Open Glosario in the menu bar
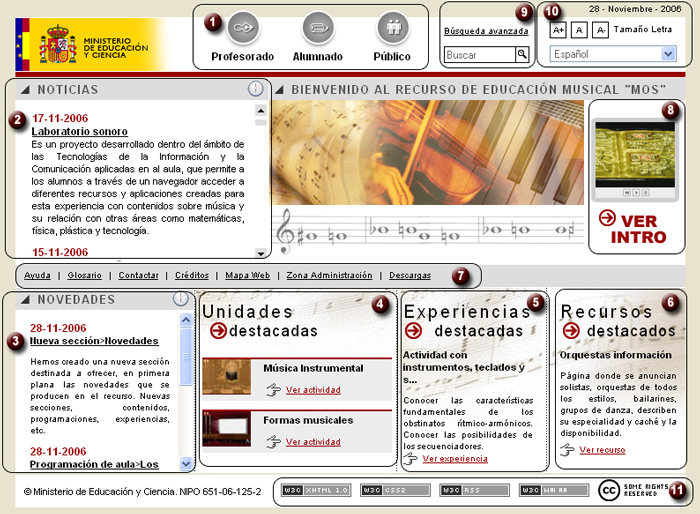Image resolution: width=700 pixels, height=514 pixels. (84, 275)
